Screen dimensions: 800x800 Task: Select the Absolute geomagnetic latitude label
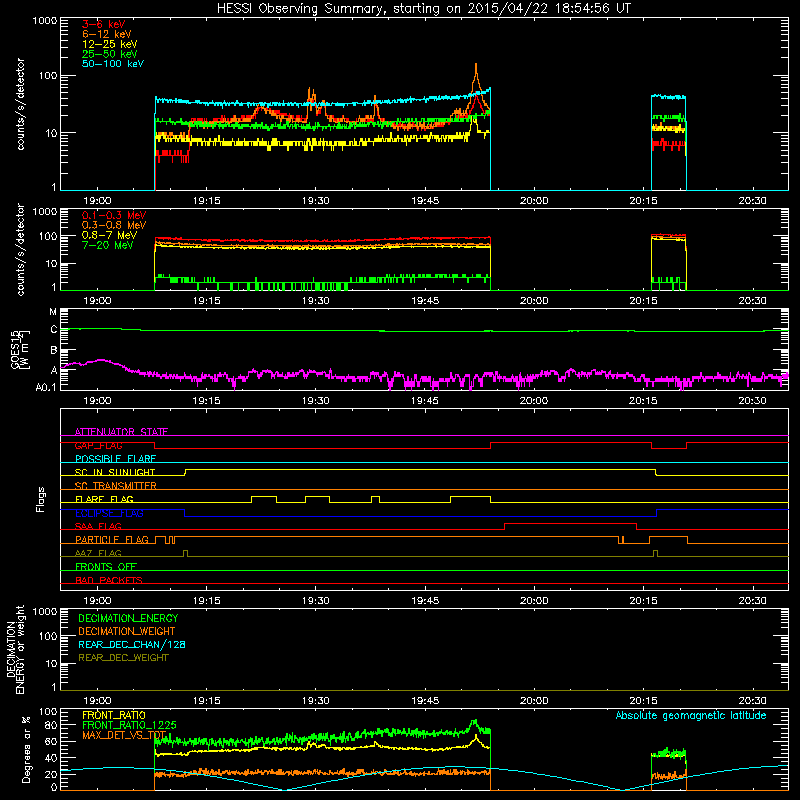point(691,716)
